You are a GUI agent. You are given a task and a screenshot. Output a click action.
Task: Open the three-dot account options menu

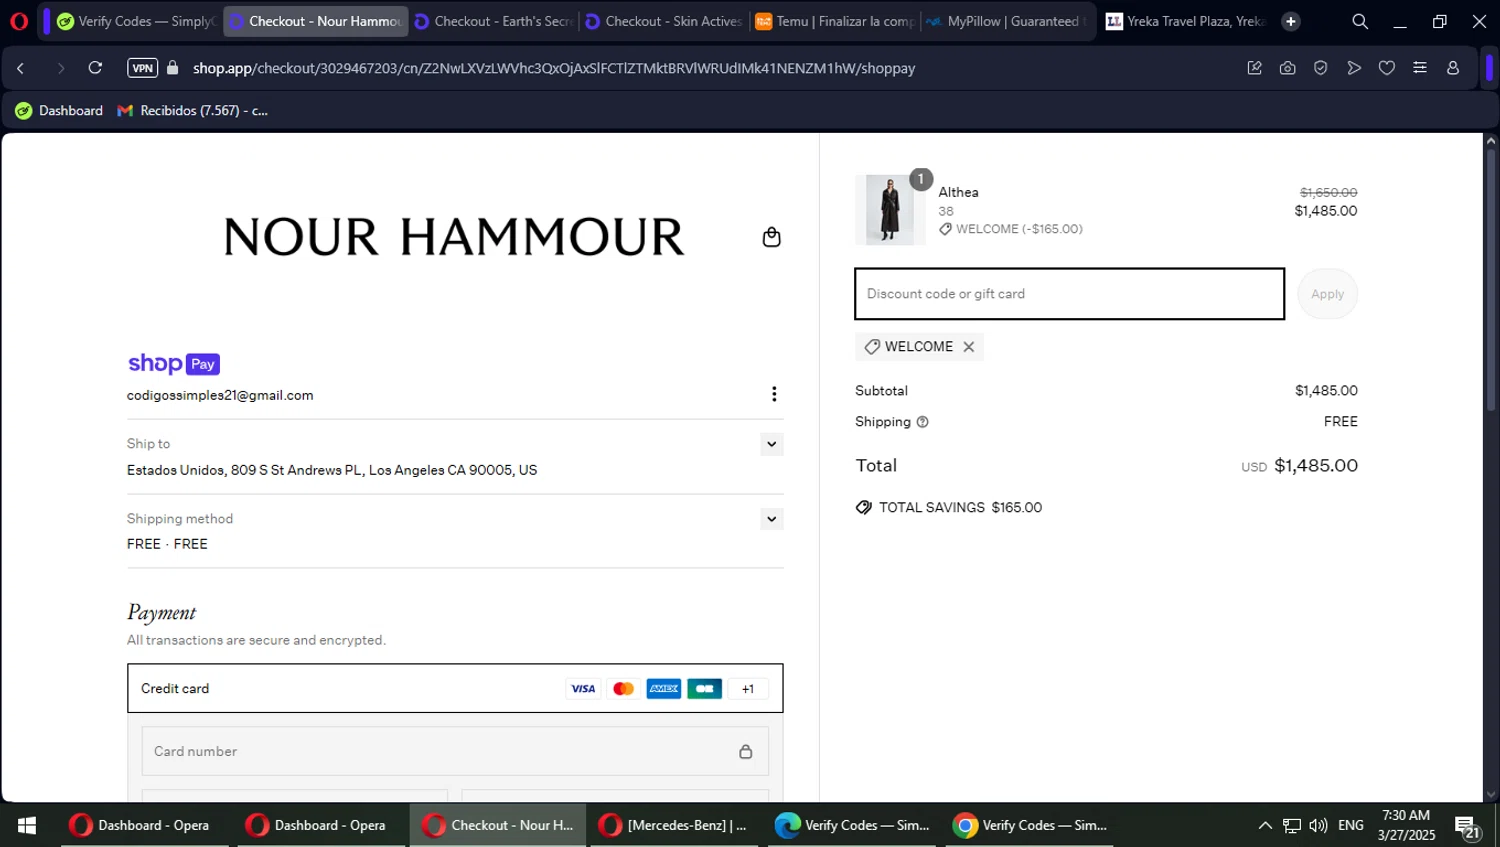point(774,394)
